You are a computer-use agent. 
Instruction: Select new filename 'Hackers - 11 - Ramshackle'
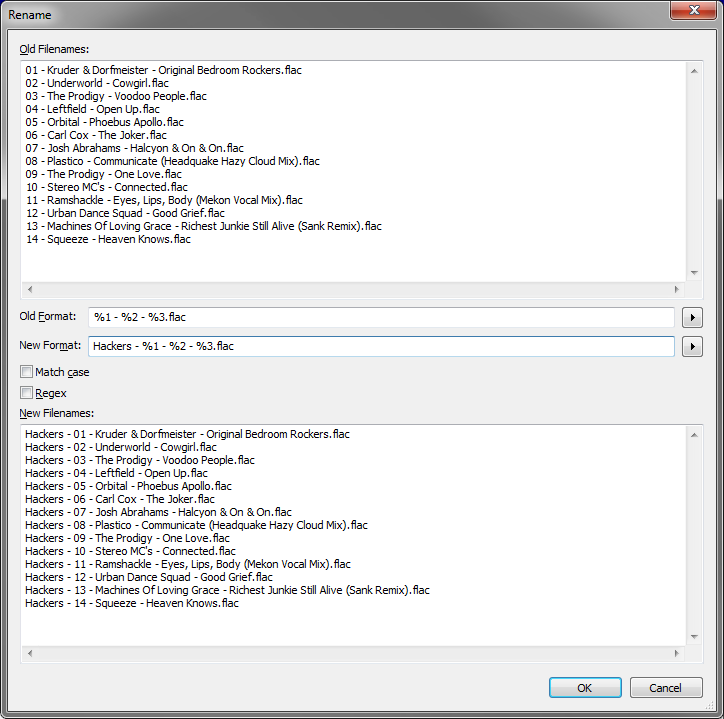pyautogui.click(x=188, y=564)
